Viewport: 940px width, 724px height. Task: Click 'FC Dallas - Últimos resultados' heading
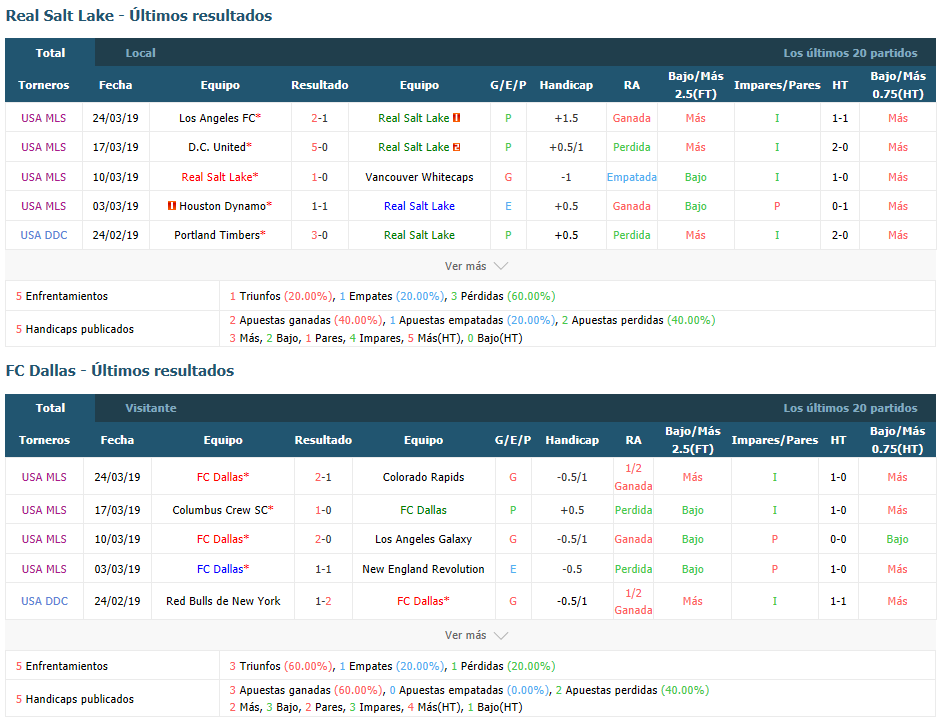click(x=120, y=370)
